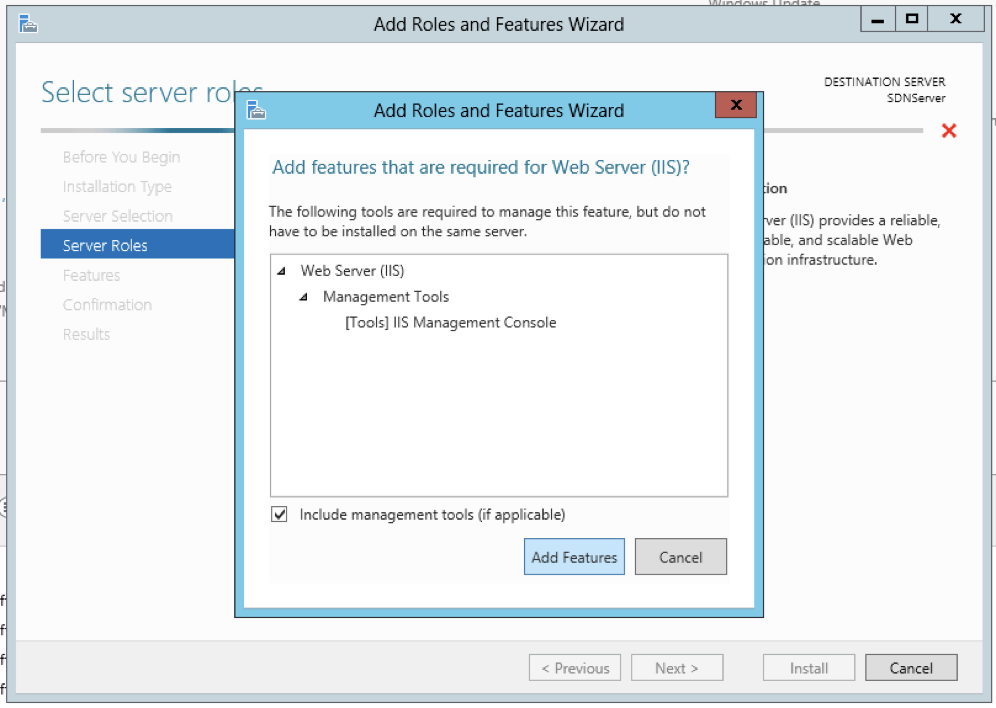Click the dialog heading about required features

pyautogui.click(x=481, y=168)
